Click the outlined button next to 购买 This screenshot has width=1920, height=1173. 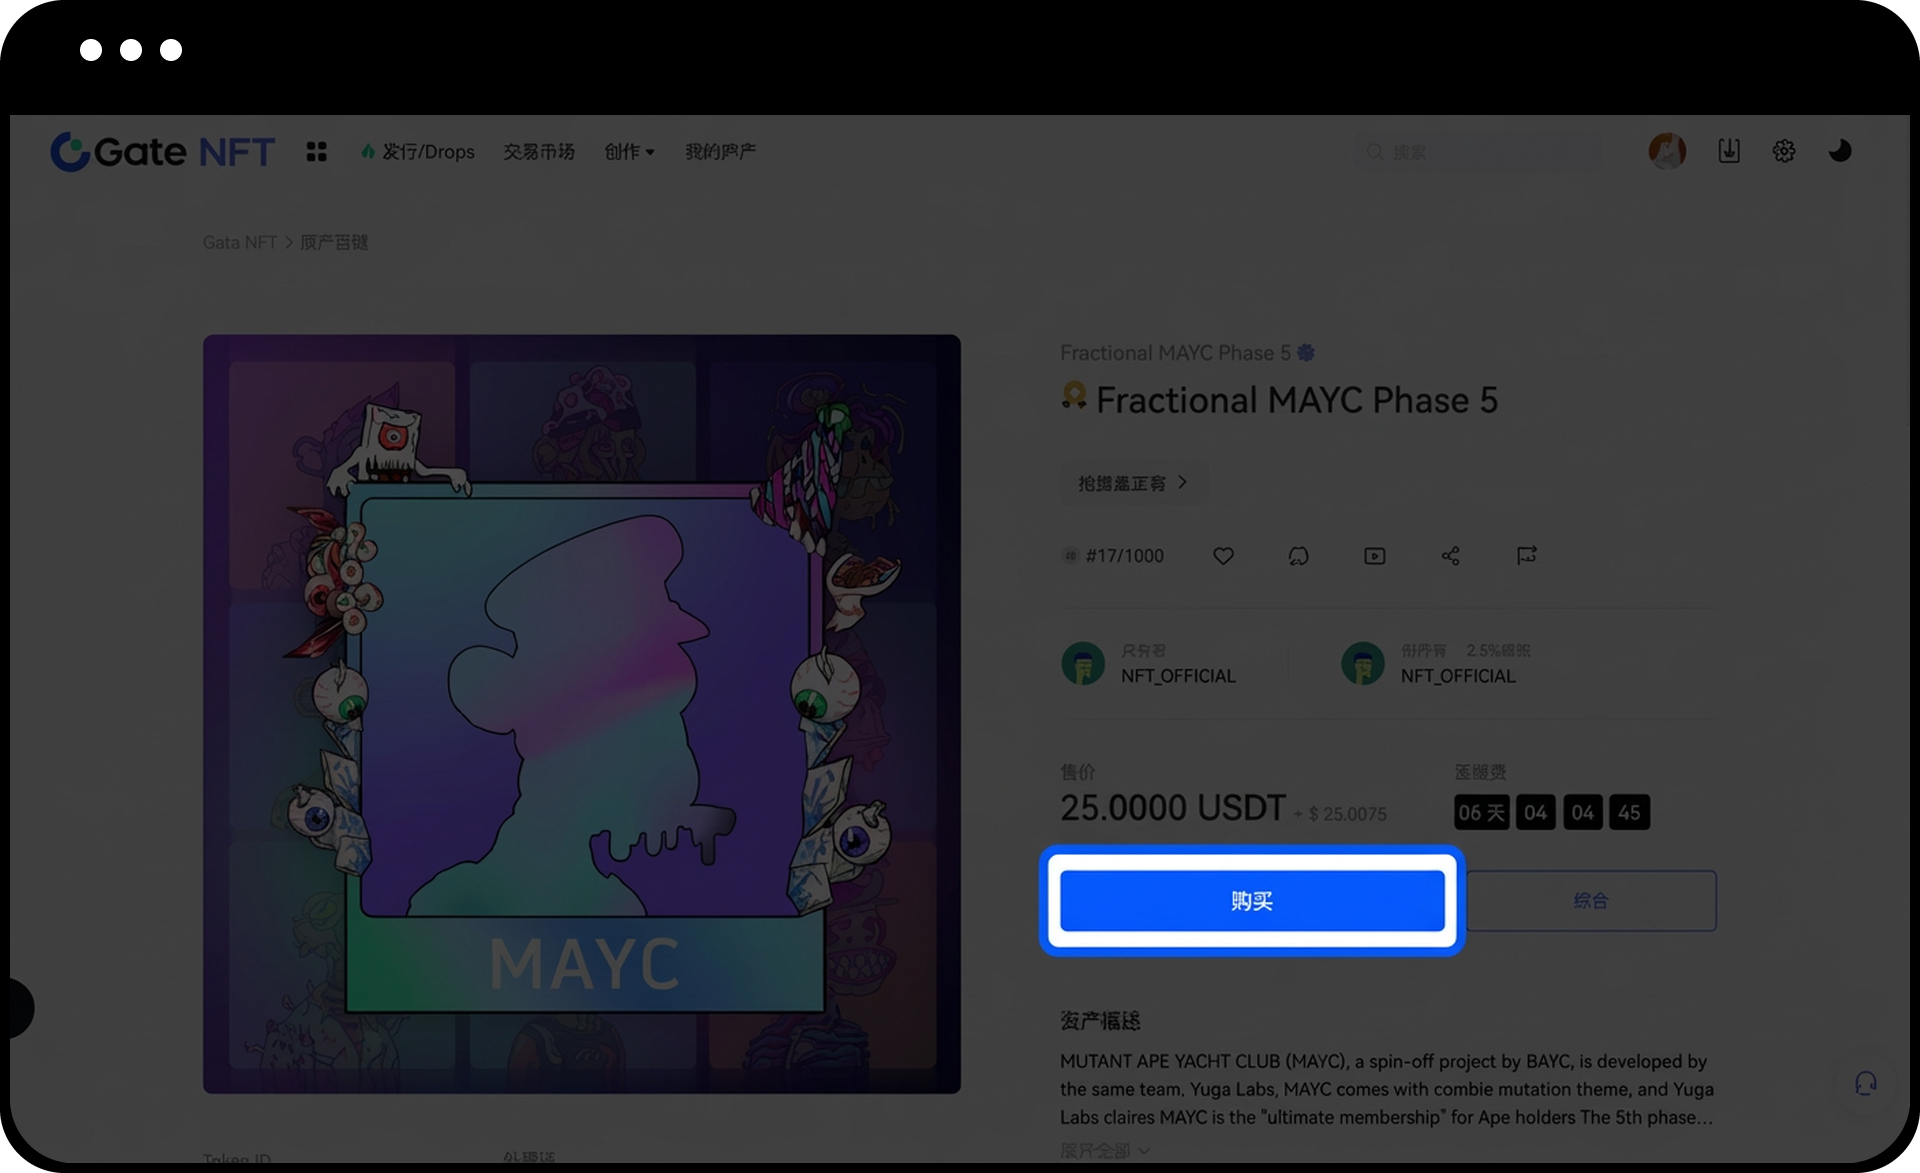click(1591, 901)
